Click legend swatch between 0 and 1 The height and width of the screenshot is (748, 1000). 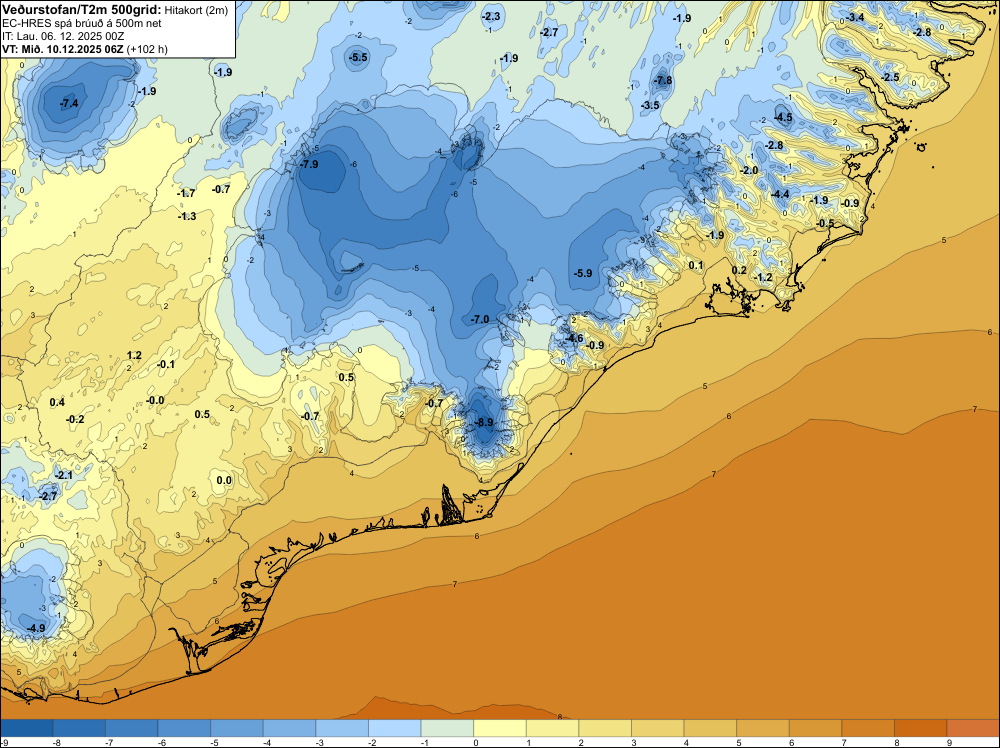(x=500, y=728)
